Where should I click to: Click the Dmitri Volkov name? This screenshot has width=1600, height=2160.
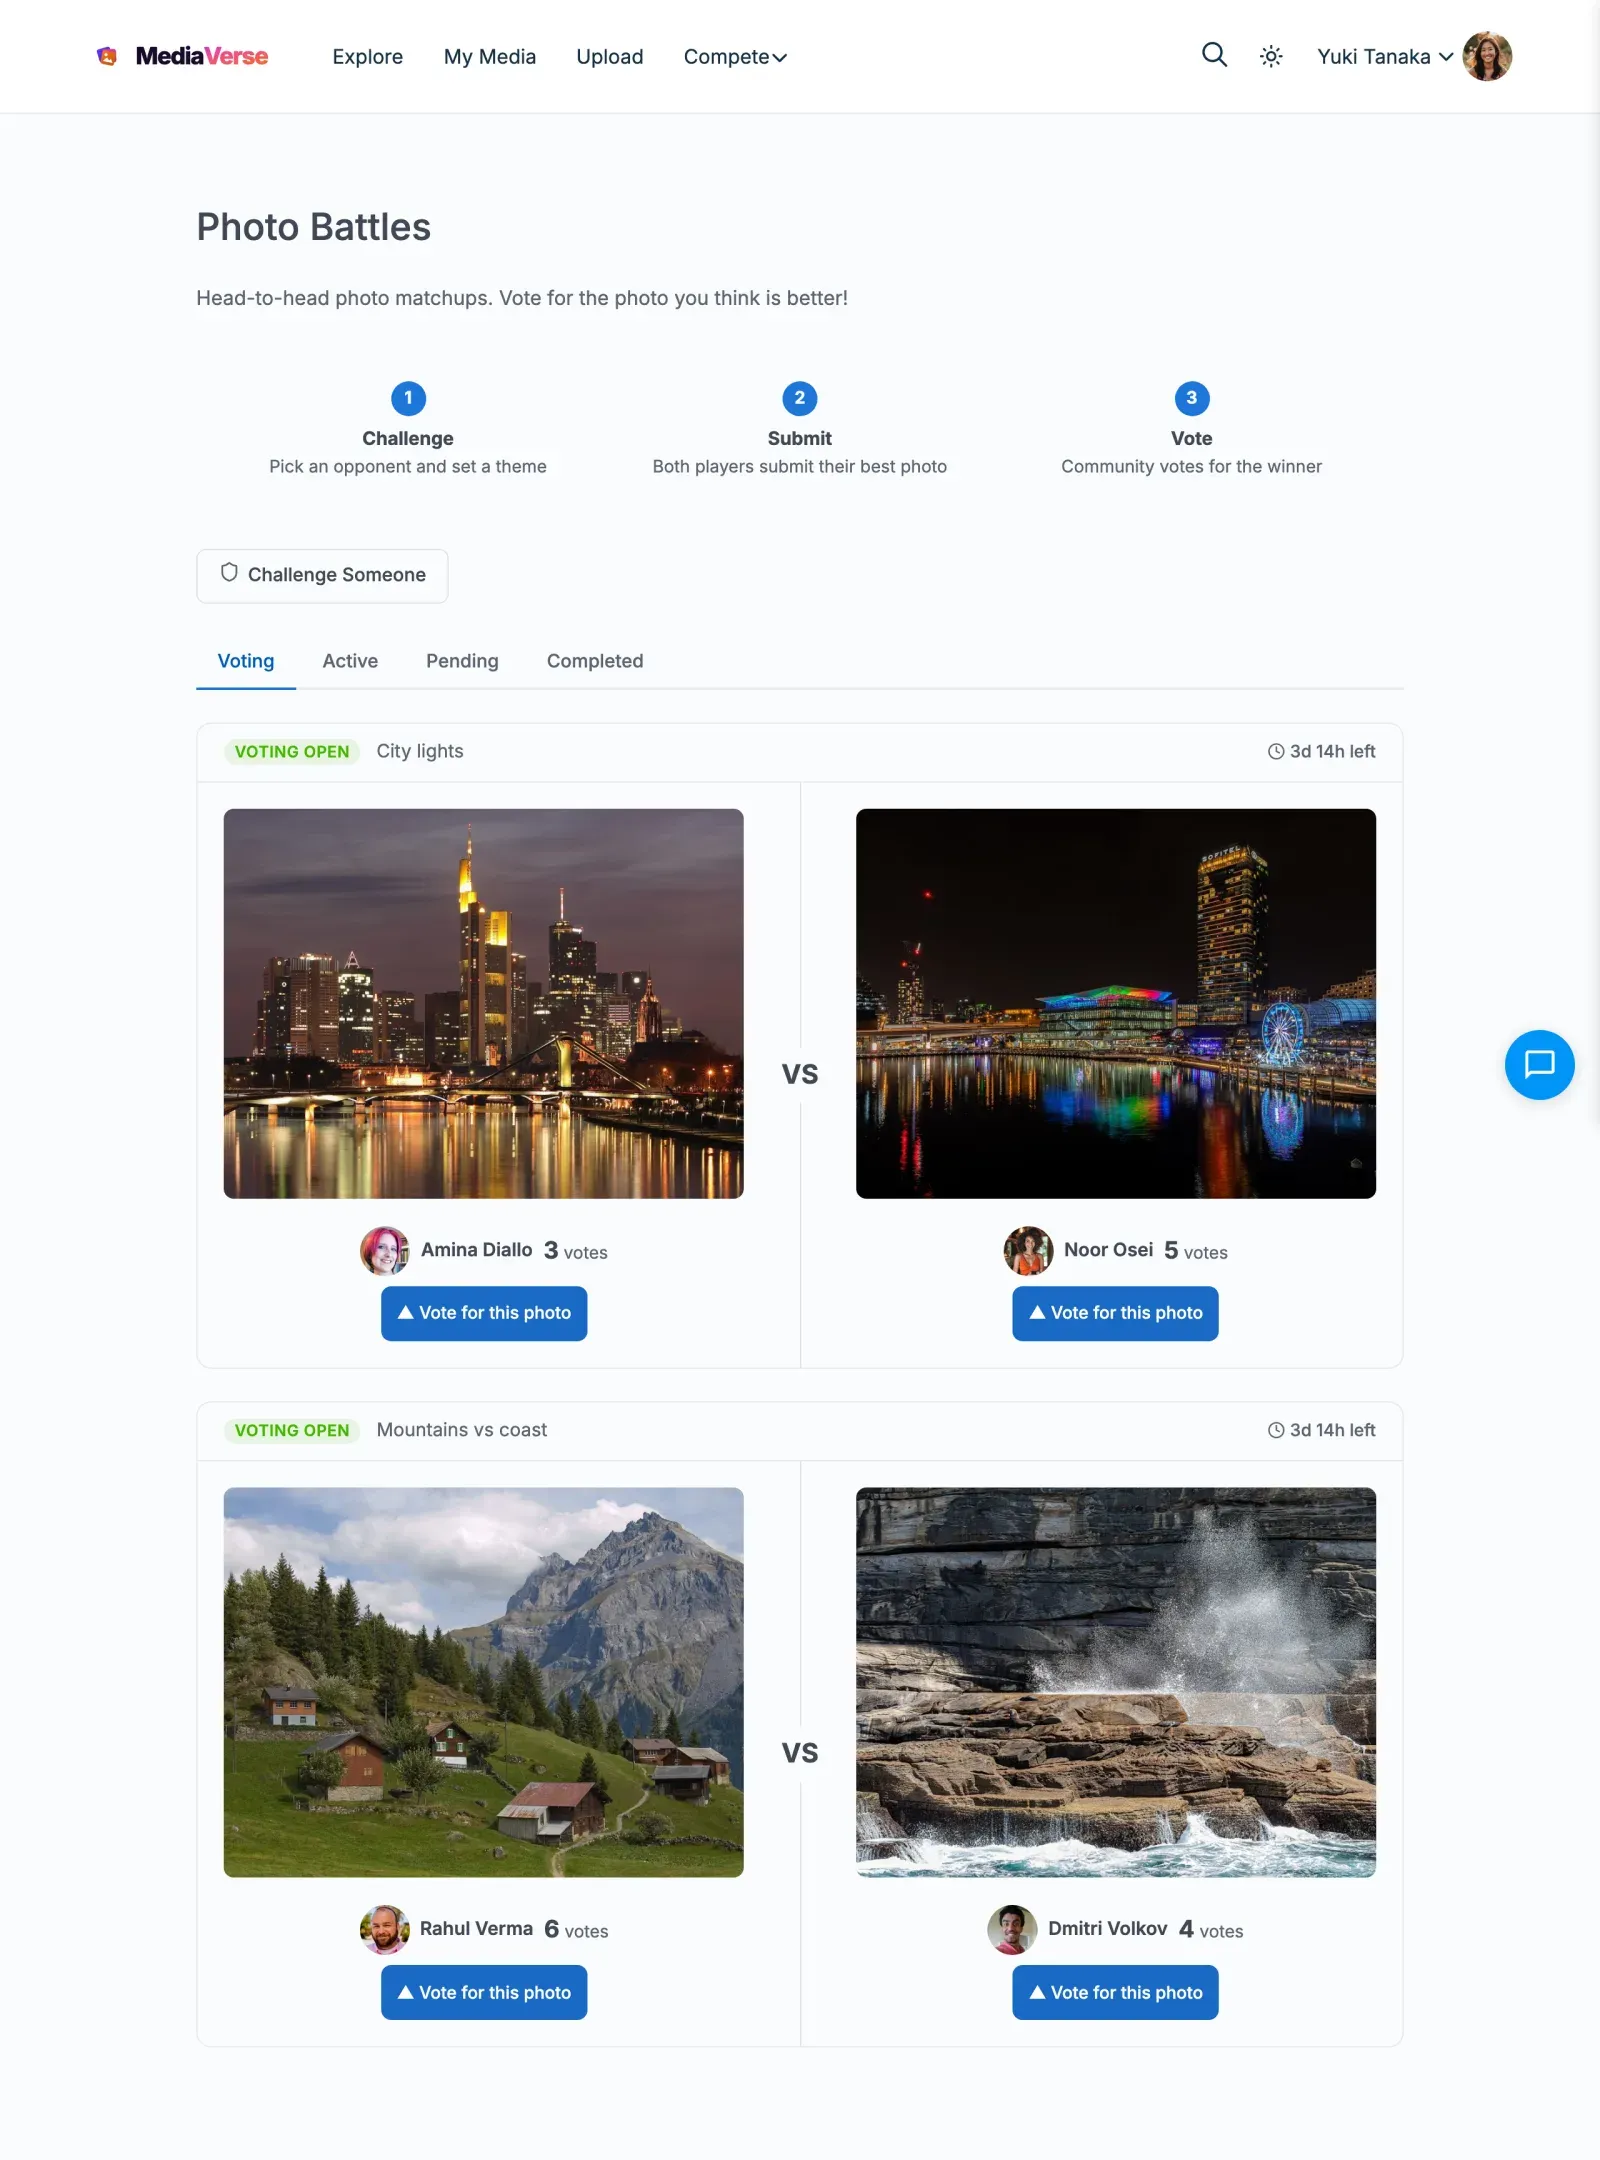tap(1108, 1929)
